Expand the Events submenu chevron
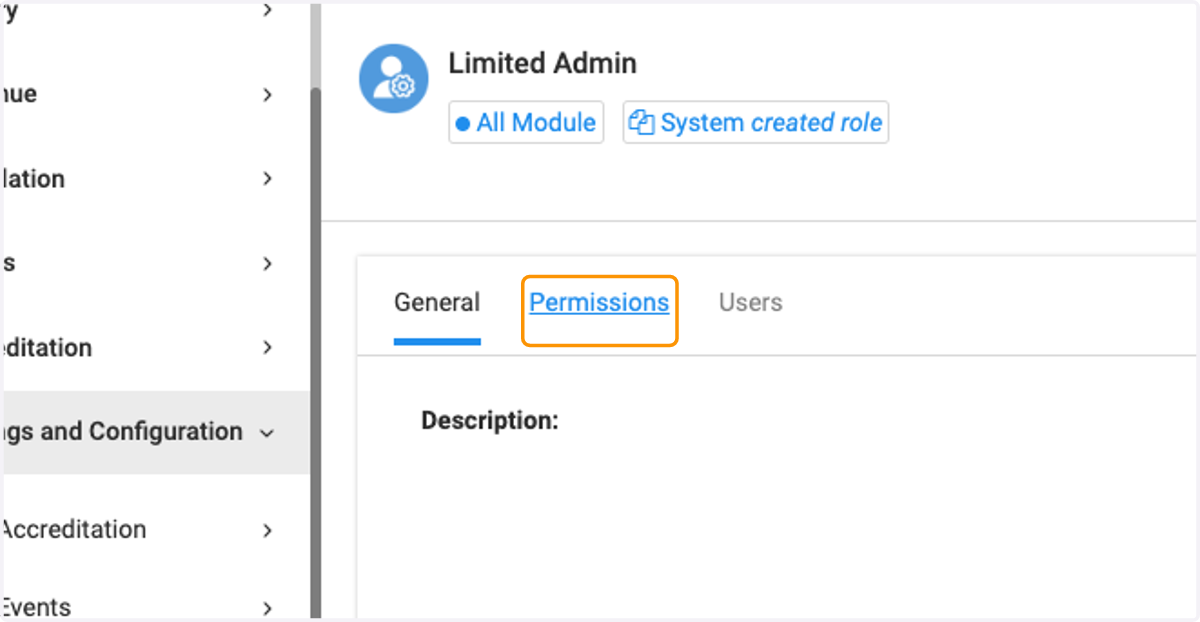Image resolution: width=1200 pixels, height=622 pixels. point(267,608)
